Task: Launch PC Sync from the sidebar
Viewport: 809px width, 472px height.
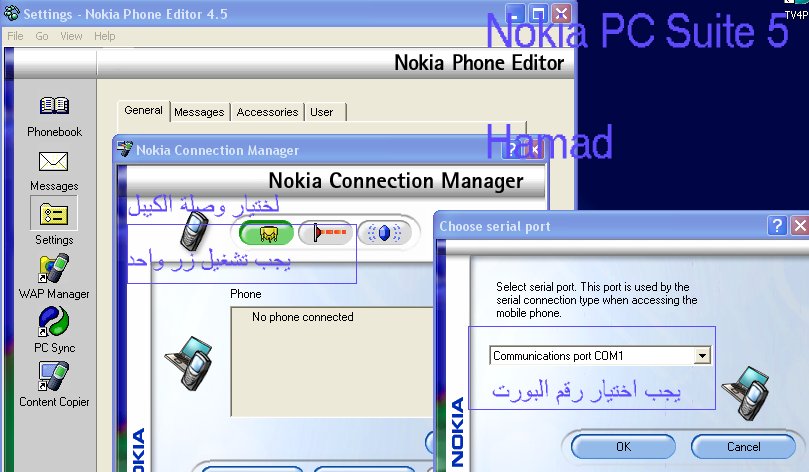Action: click(x=54, y=322)
